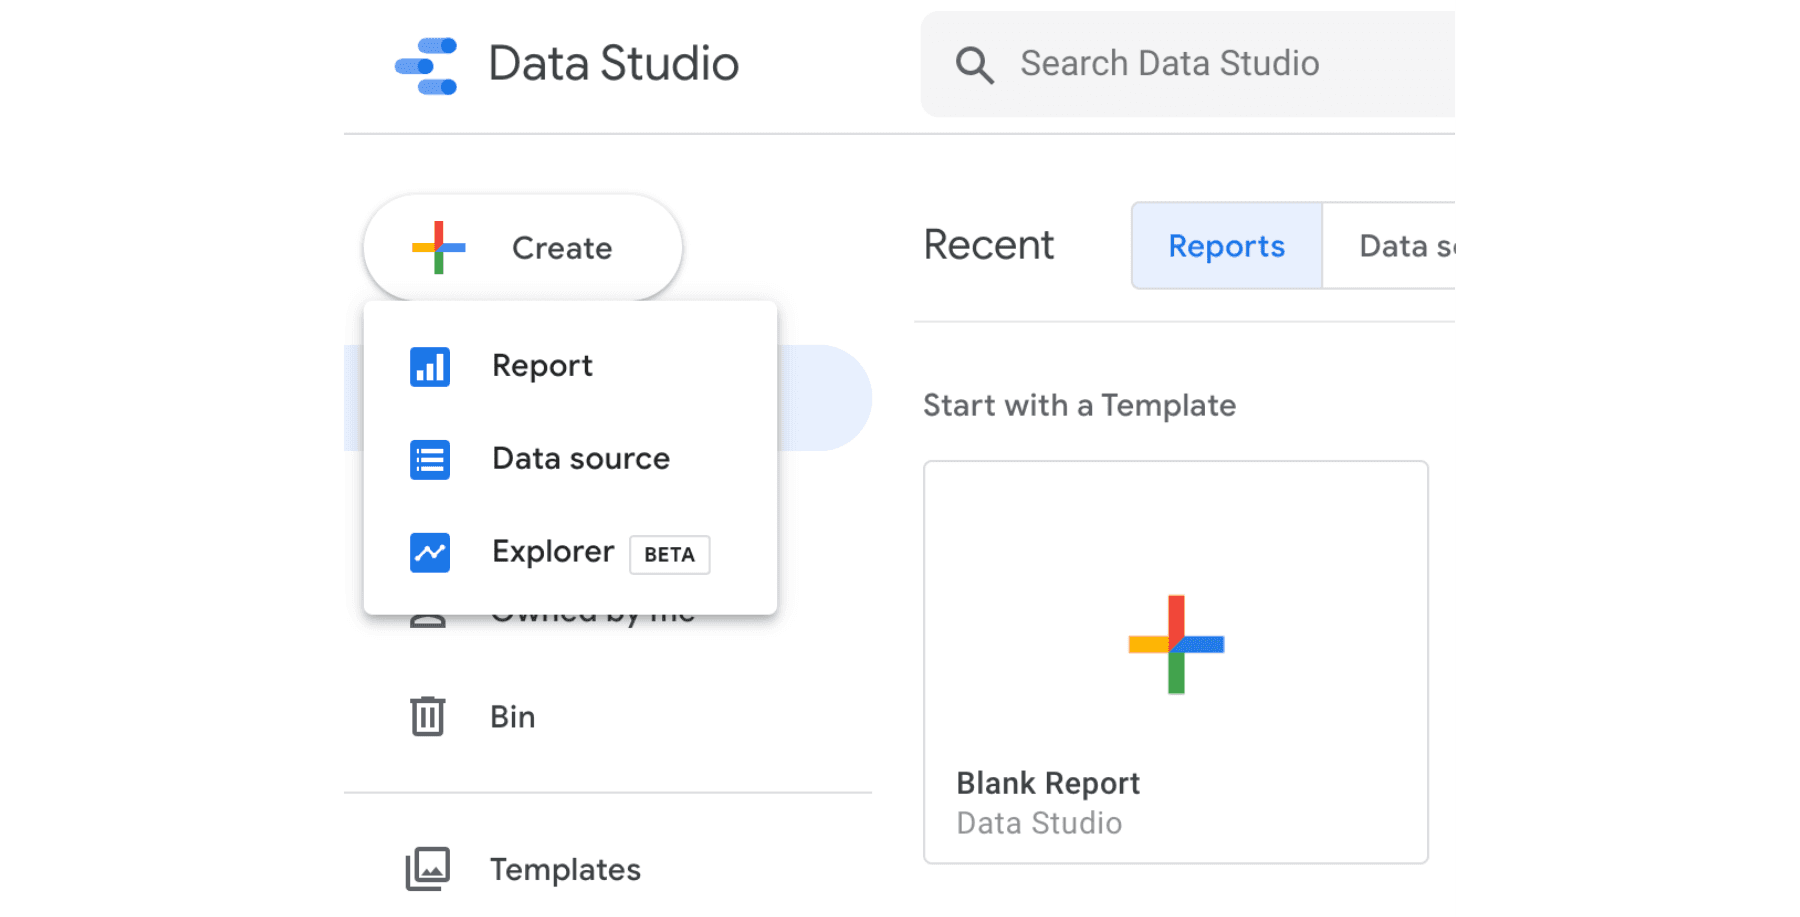Choose Explorer from the Create menu
1800x917 pixels.
[x=570, y=553]
